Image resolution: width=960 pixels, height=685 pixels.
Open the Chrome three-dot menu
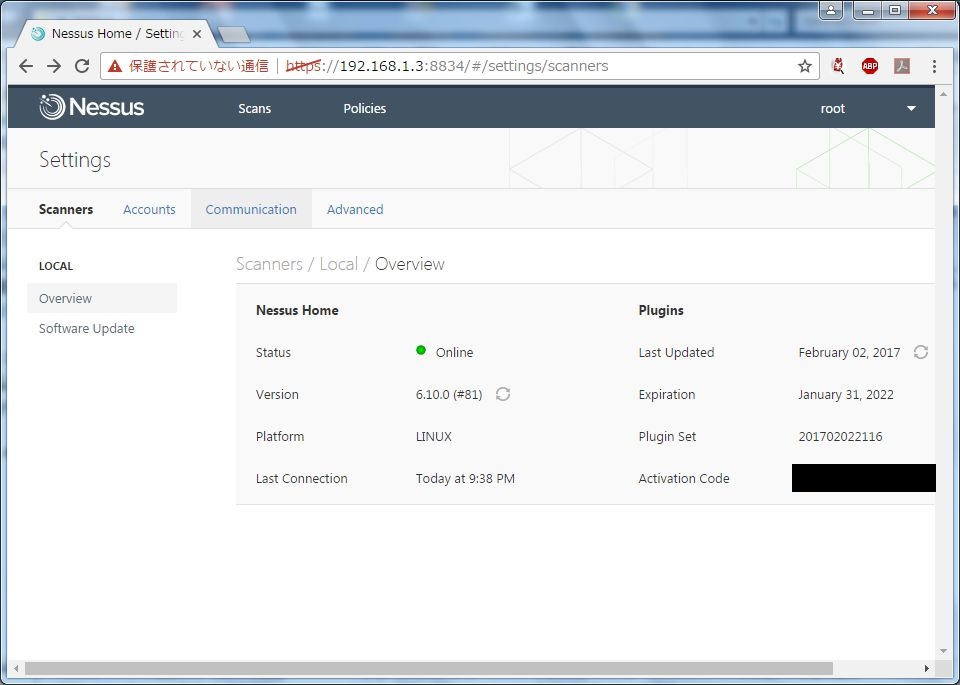(x=934, y=66)
